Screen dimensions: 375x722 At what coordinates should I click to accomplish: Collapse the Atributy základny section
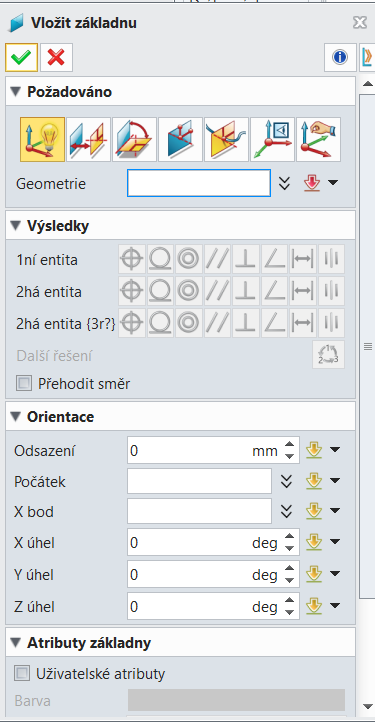[x=16, y=642]
